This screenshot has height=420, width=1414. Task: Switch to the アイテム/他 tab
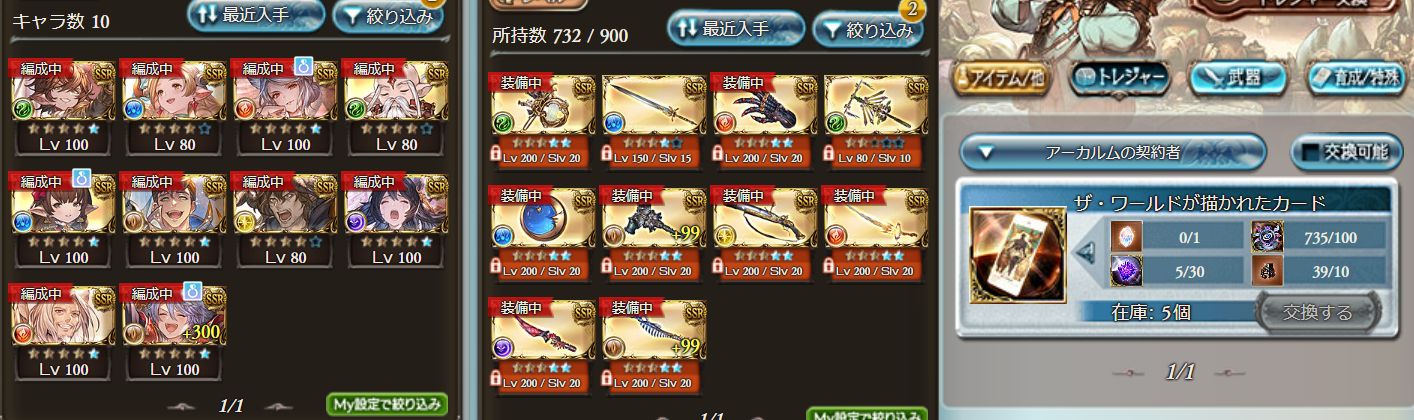tap(1000, 77)
